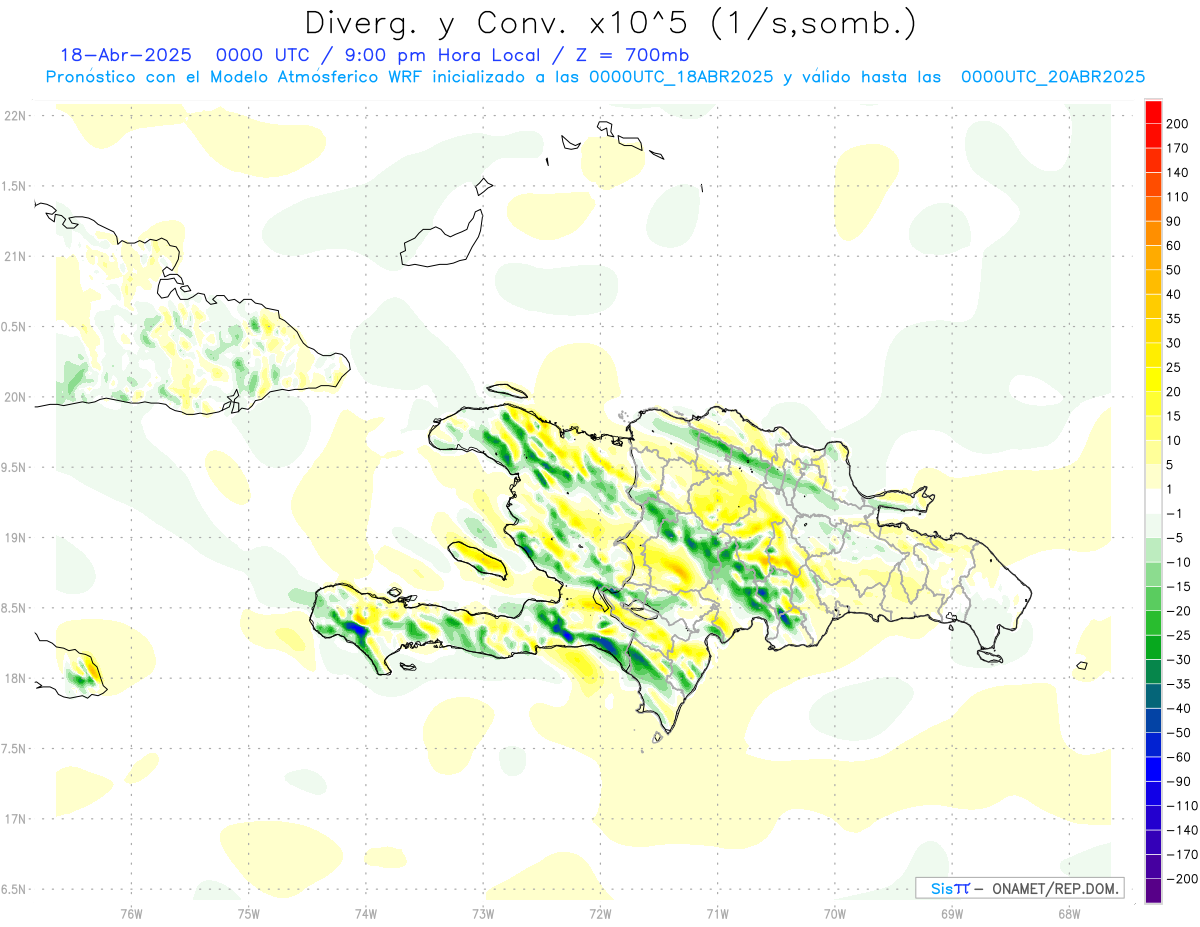Screen dimensions: 1200x927
Task: Pick the purple swatch at the colorbar bottom below -200
Action: (x=1153, y=891)
